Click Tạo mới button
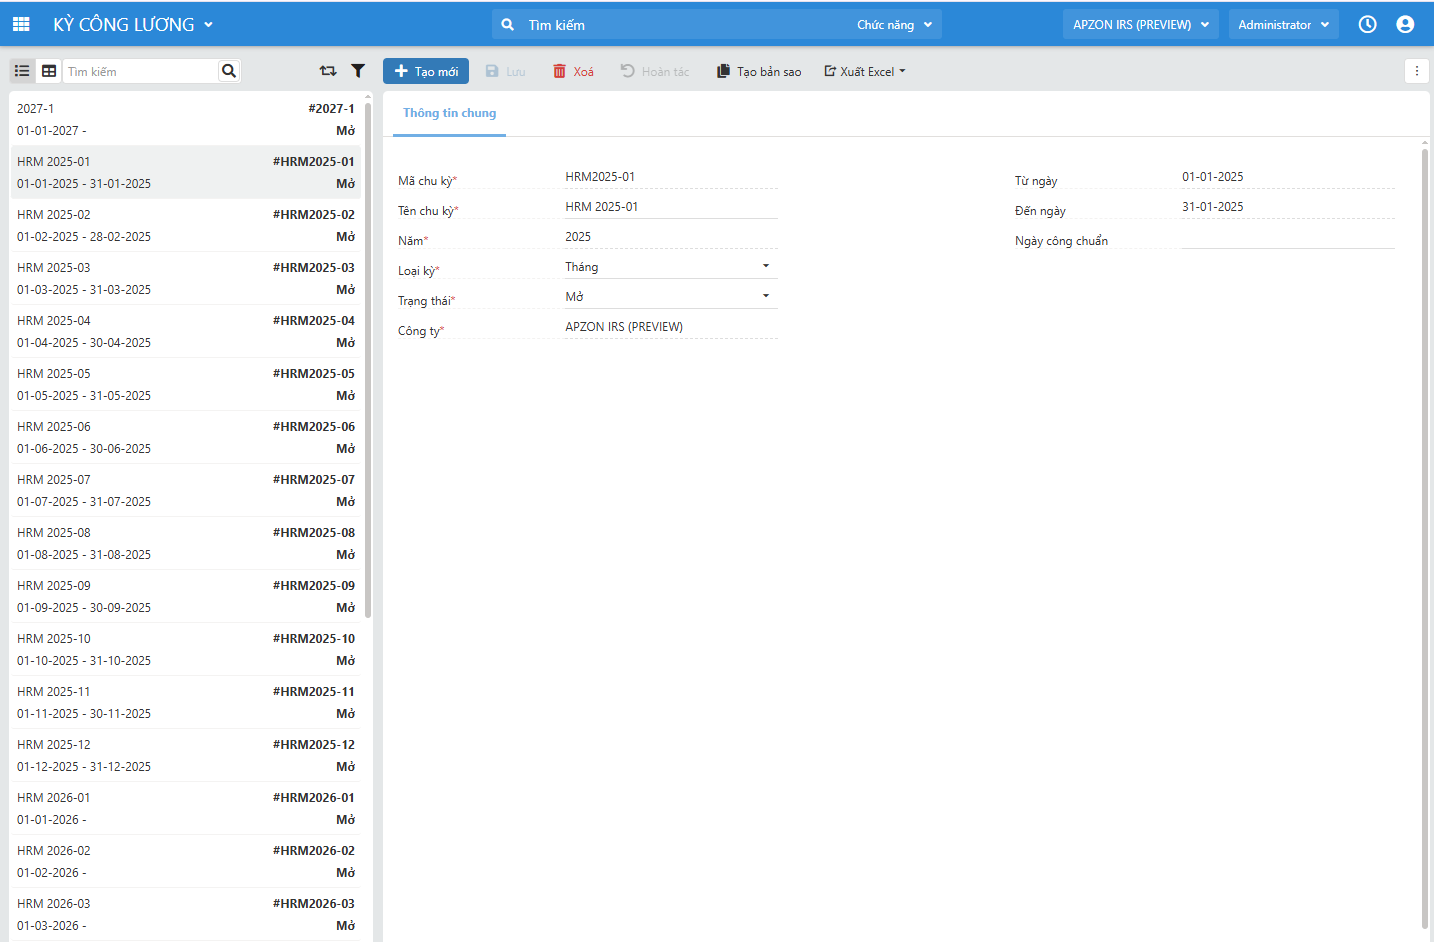Image resolution: width=1434 pixels, height=942 pixels. point(426,71)
